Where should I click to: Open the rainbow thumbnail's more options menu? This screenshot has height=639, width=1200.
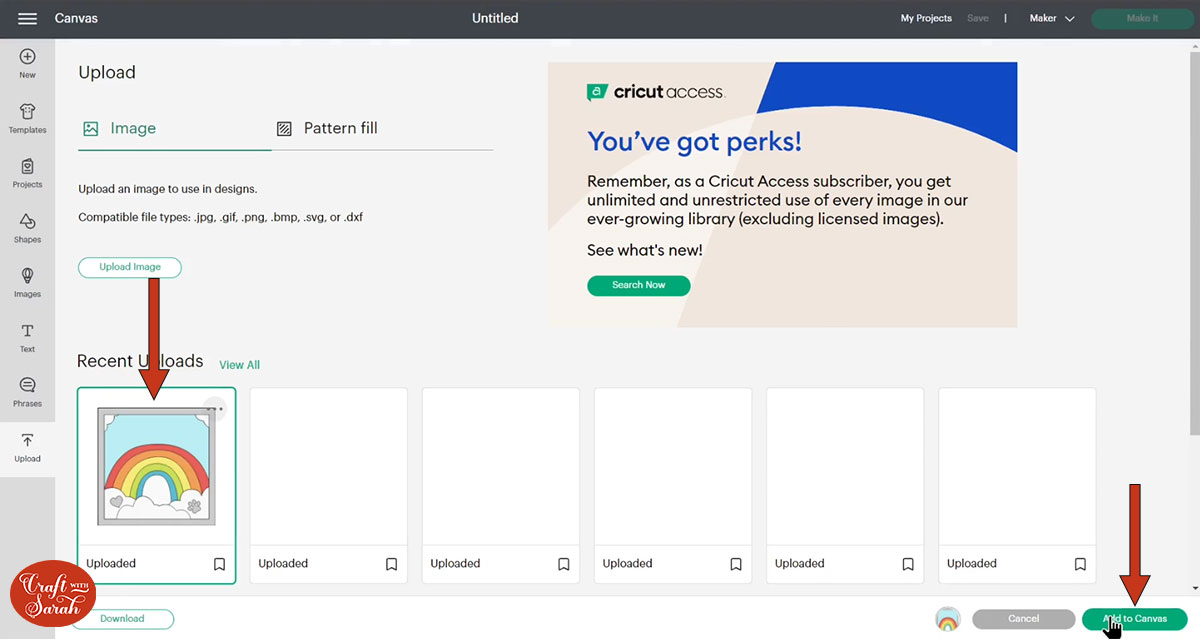[216, 408]
